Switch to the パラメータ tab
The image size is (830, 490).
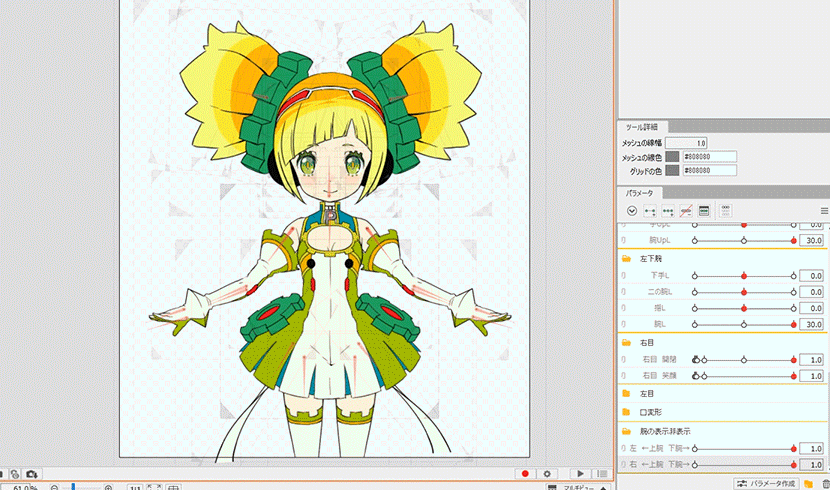click(x=639, y=192)
